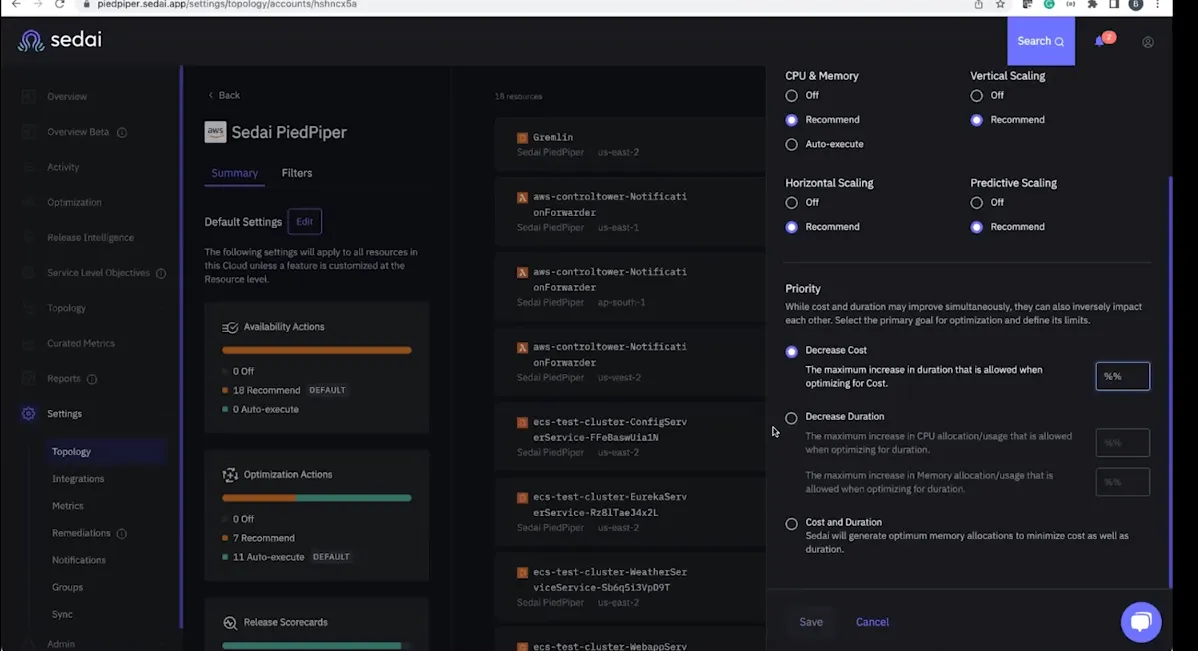
Task: Set Vertical Scaling to Recommend
Action: (x=976, y=120)
